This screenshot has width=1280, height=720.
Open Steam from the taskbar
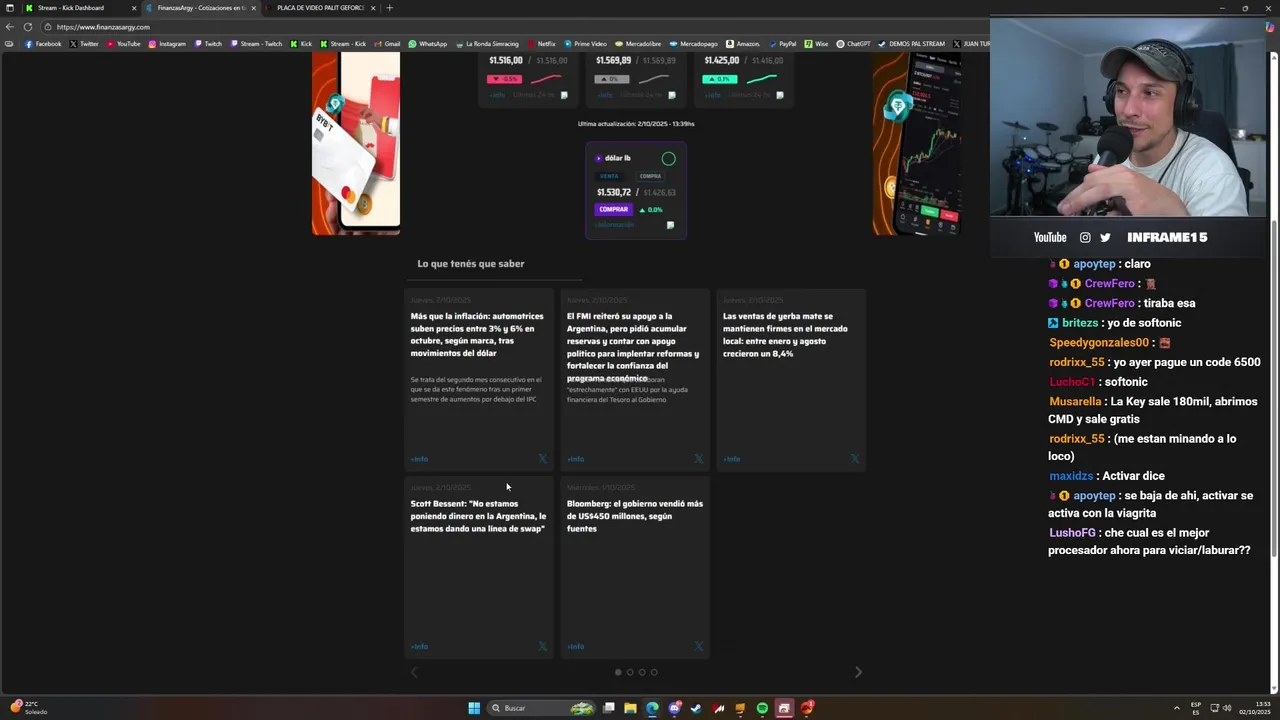pyautogui.click(x=696, y=708)
